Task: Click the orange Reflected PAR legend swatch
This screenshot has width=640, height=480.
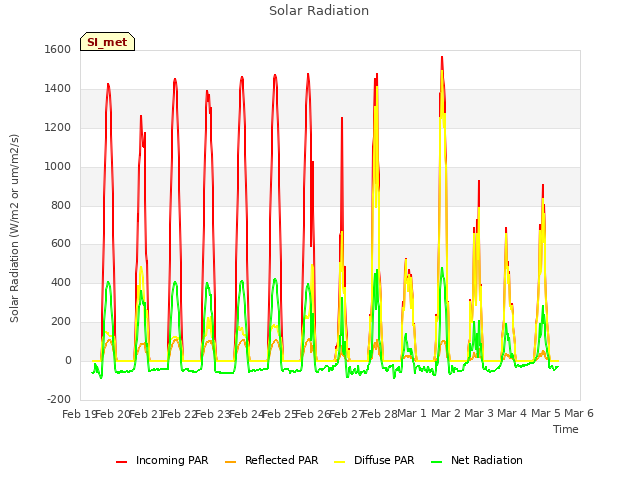Action: coord(231,462)
